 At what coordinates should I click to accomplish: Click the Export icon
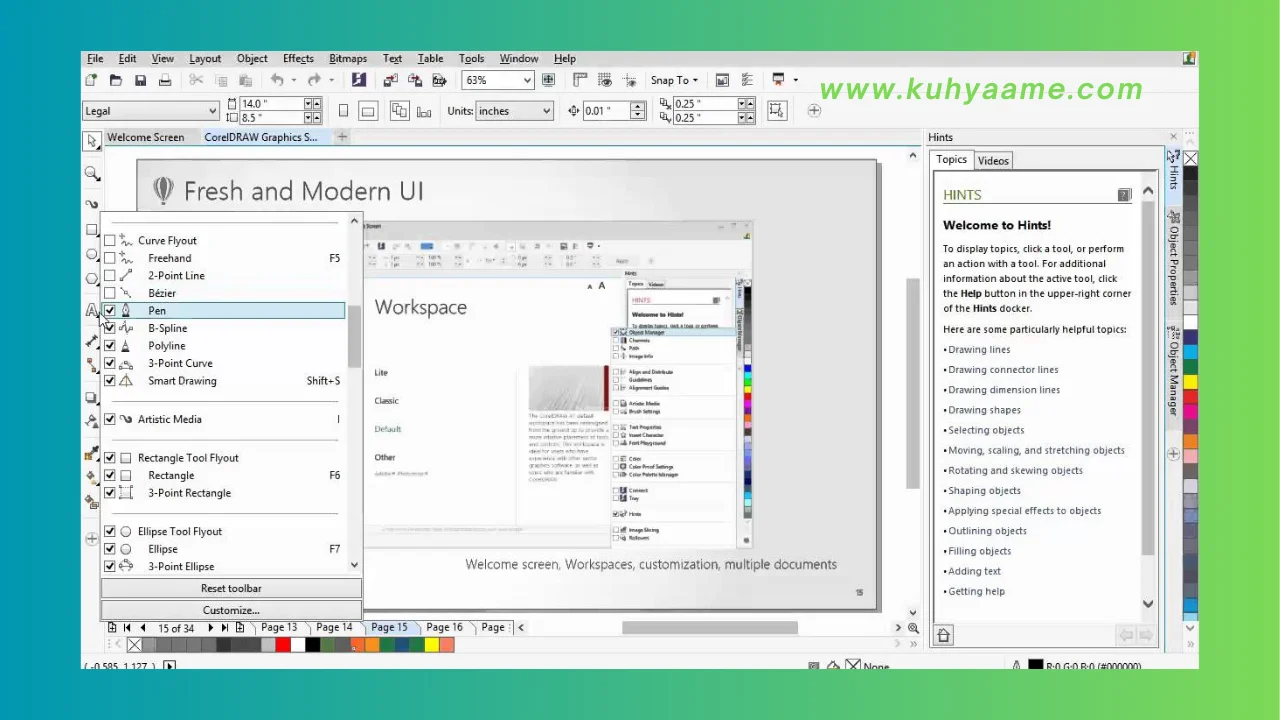(x=414, y=80)
